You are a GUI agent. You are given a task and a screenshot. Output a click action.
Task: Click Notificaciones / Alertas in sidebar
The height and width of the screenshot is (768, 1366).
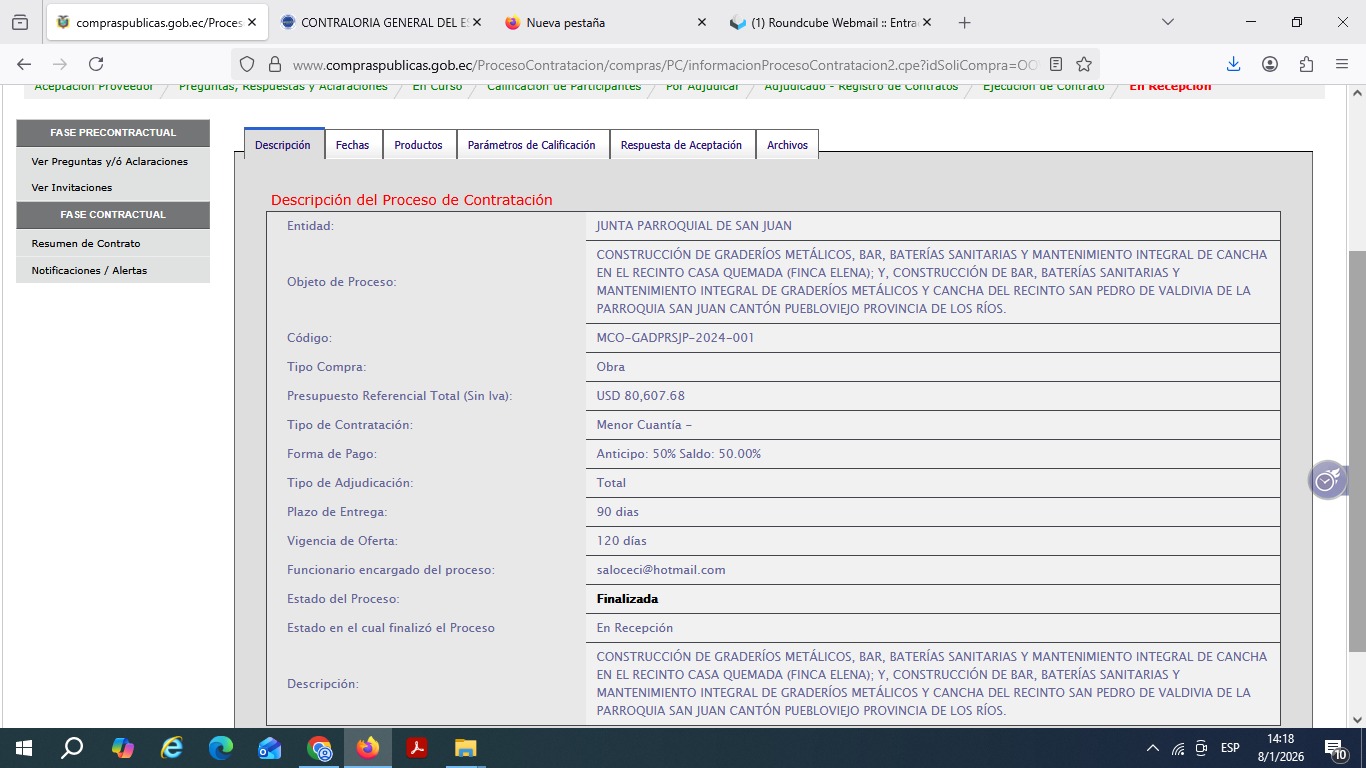(x=89, y=270)
